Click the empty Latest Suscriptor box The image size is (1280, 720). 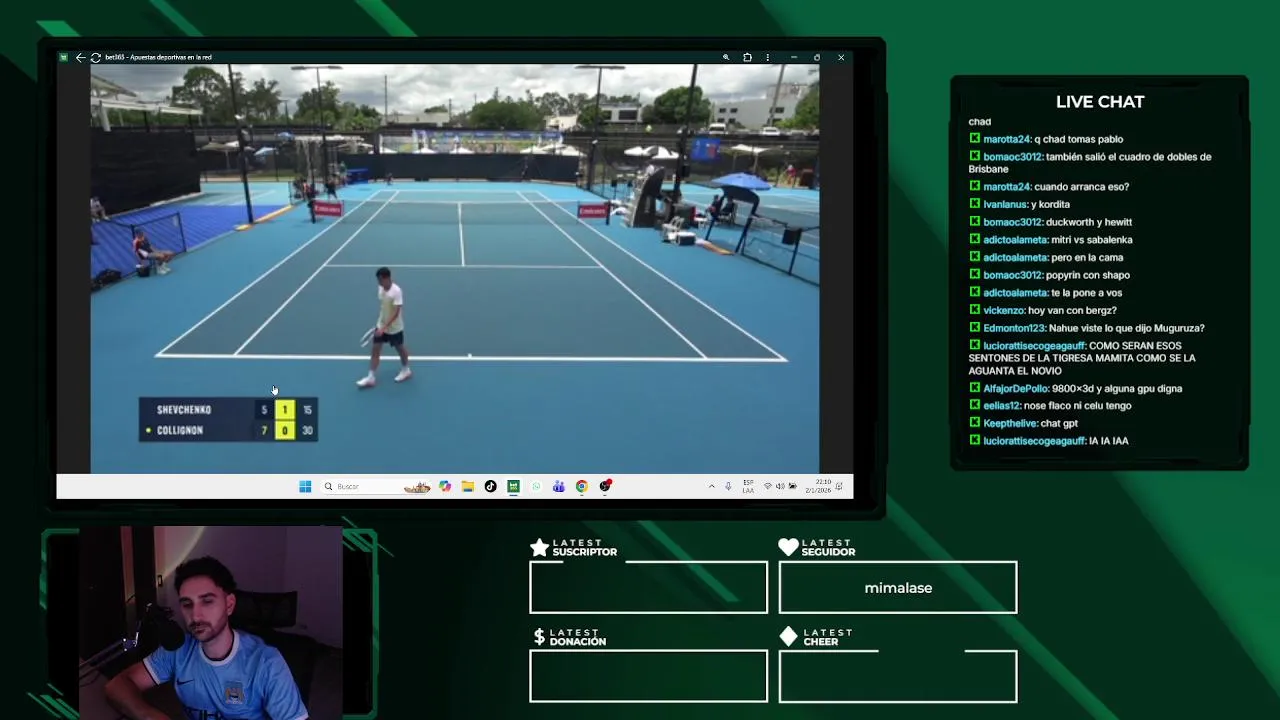[648, 587]
